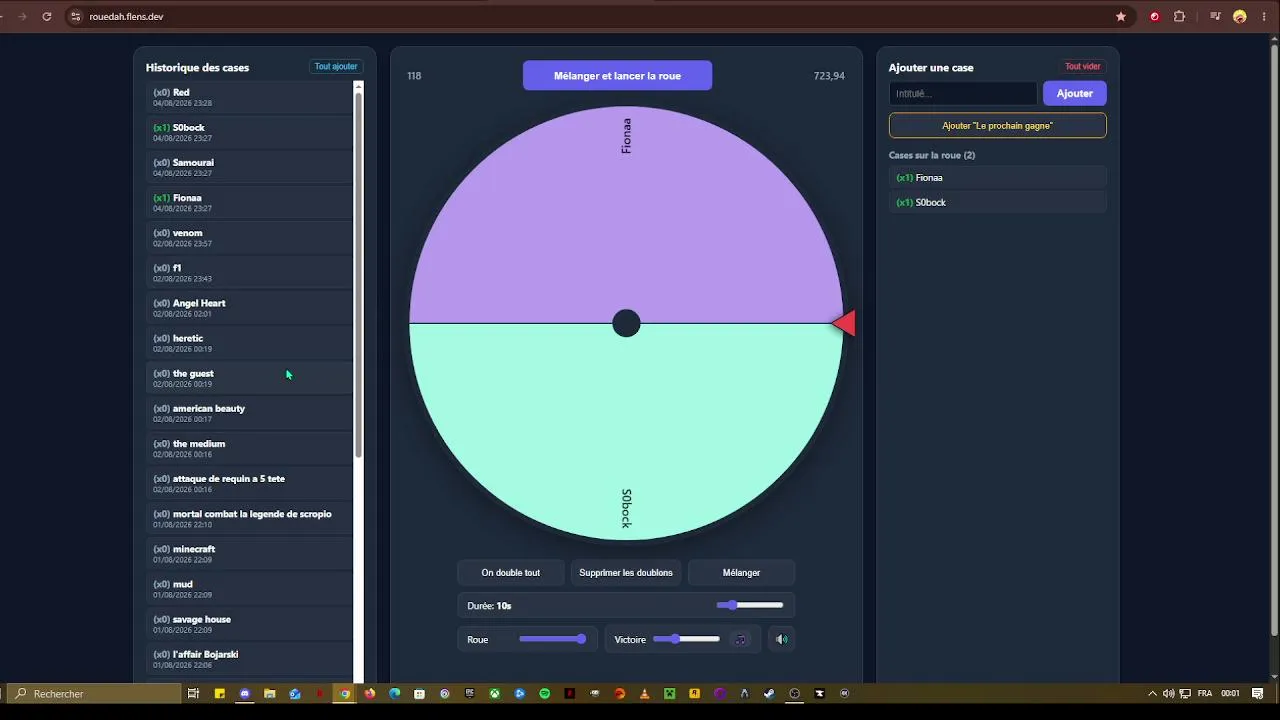The image size is (1280, 720).
Task: Click the site info icon beside URL
Action: click(75, 17)
